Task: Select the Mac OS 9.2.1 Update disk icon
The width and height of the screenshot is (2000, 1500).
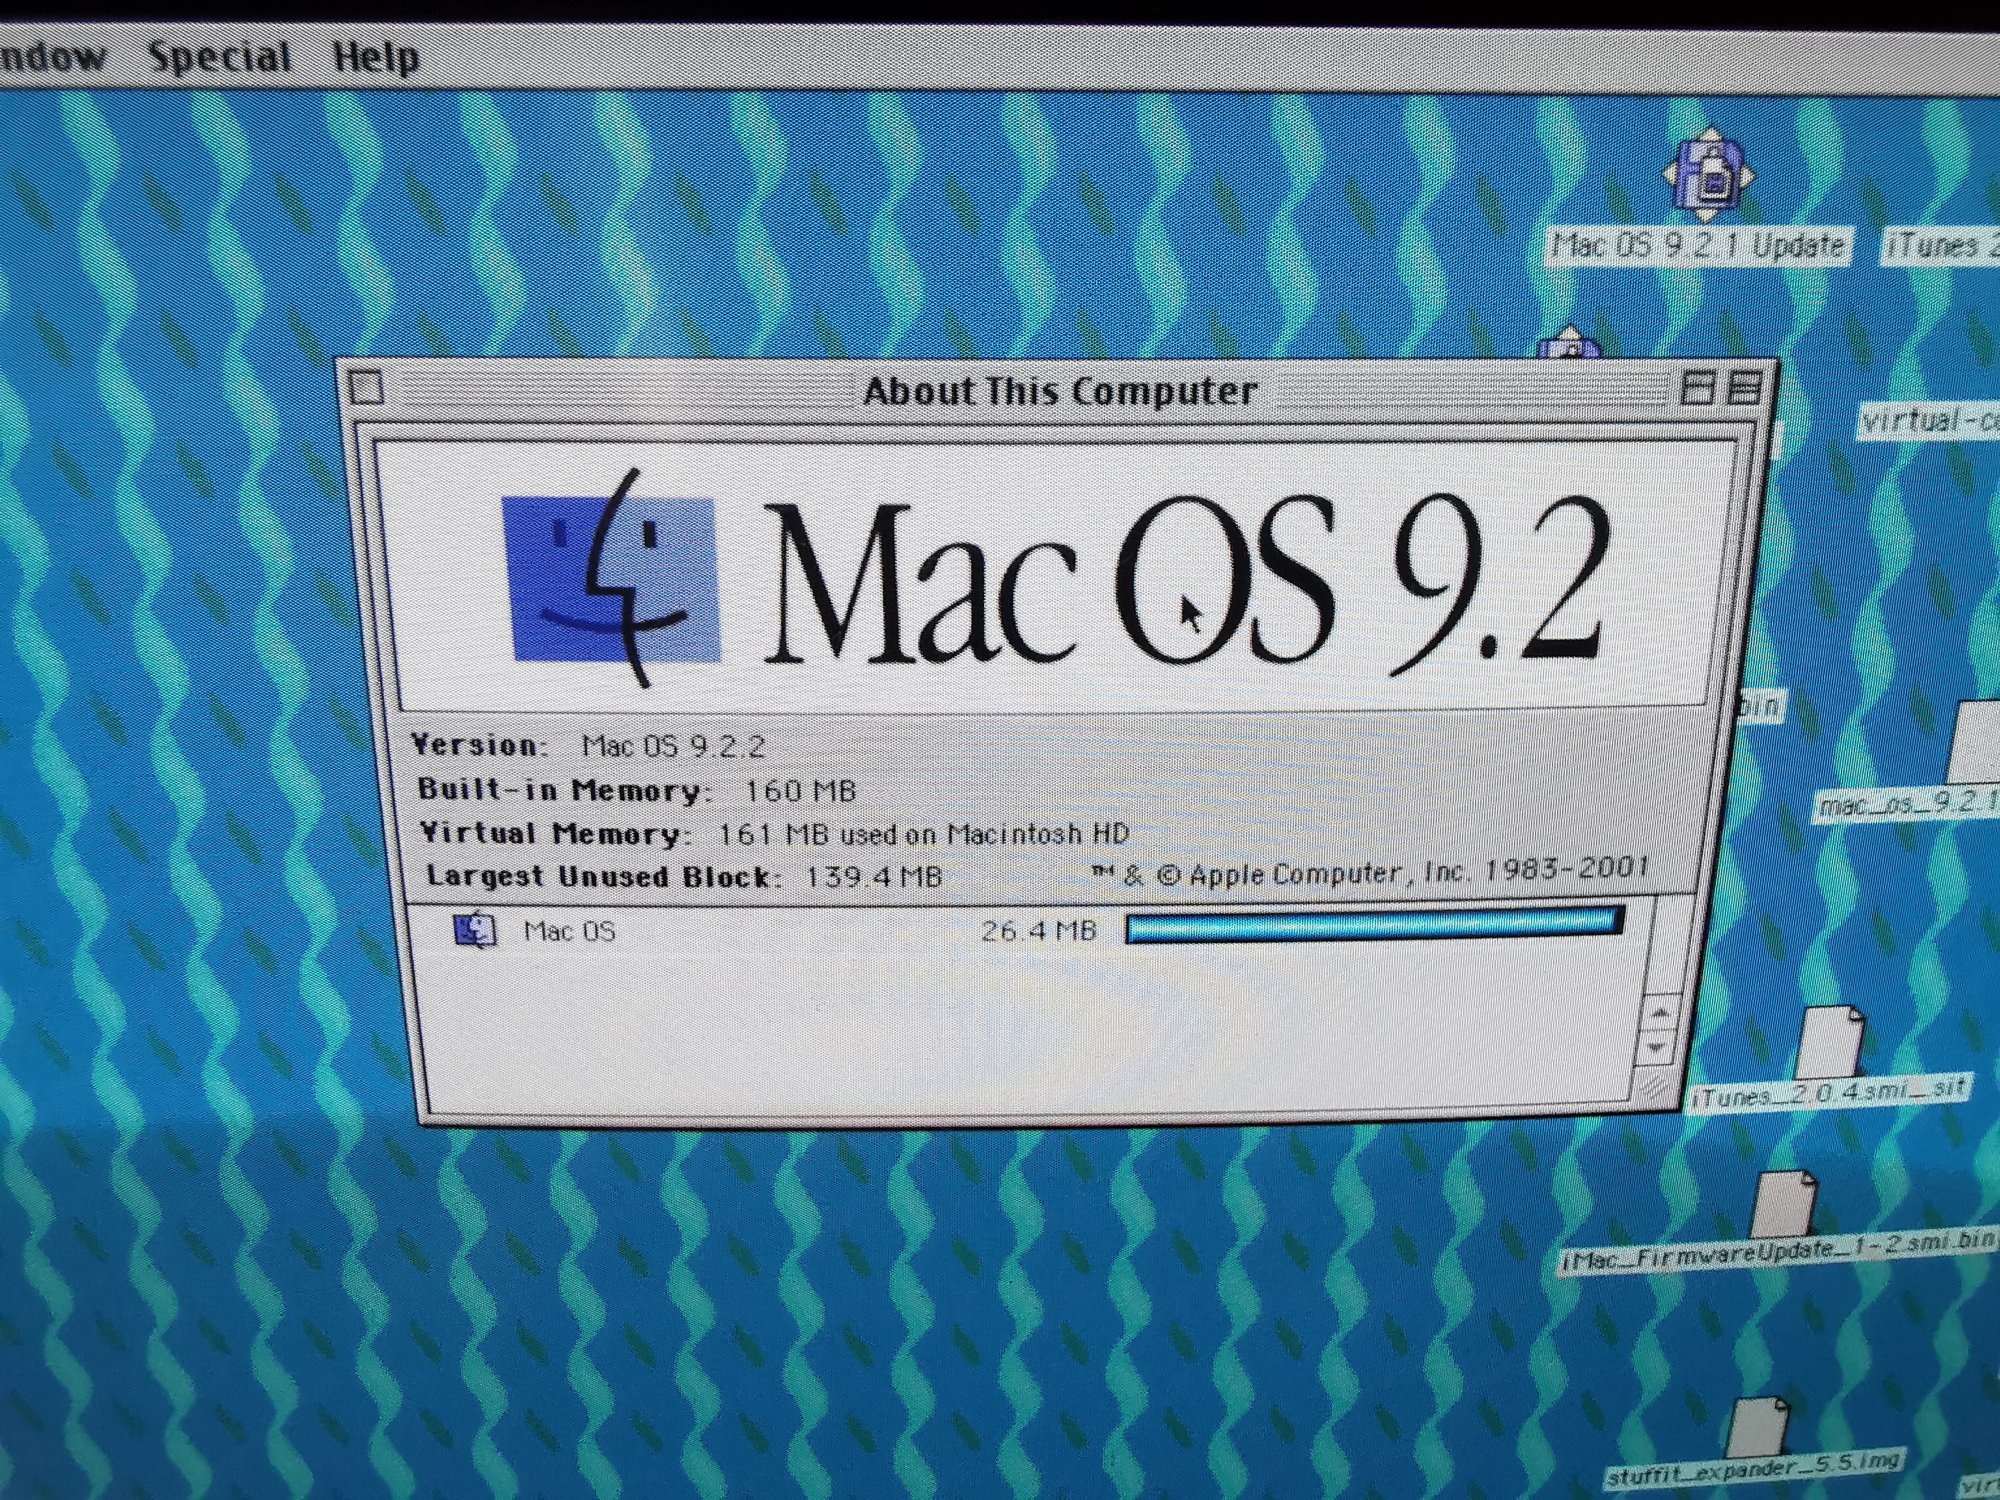Action: [x=1708, y=176]
